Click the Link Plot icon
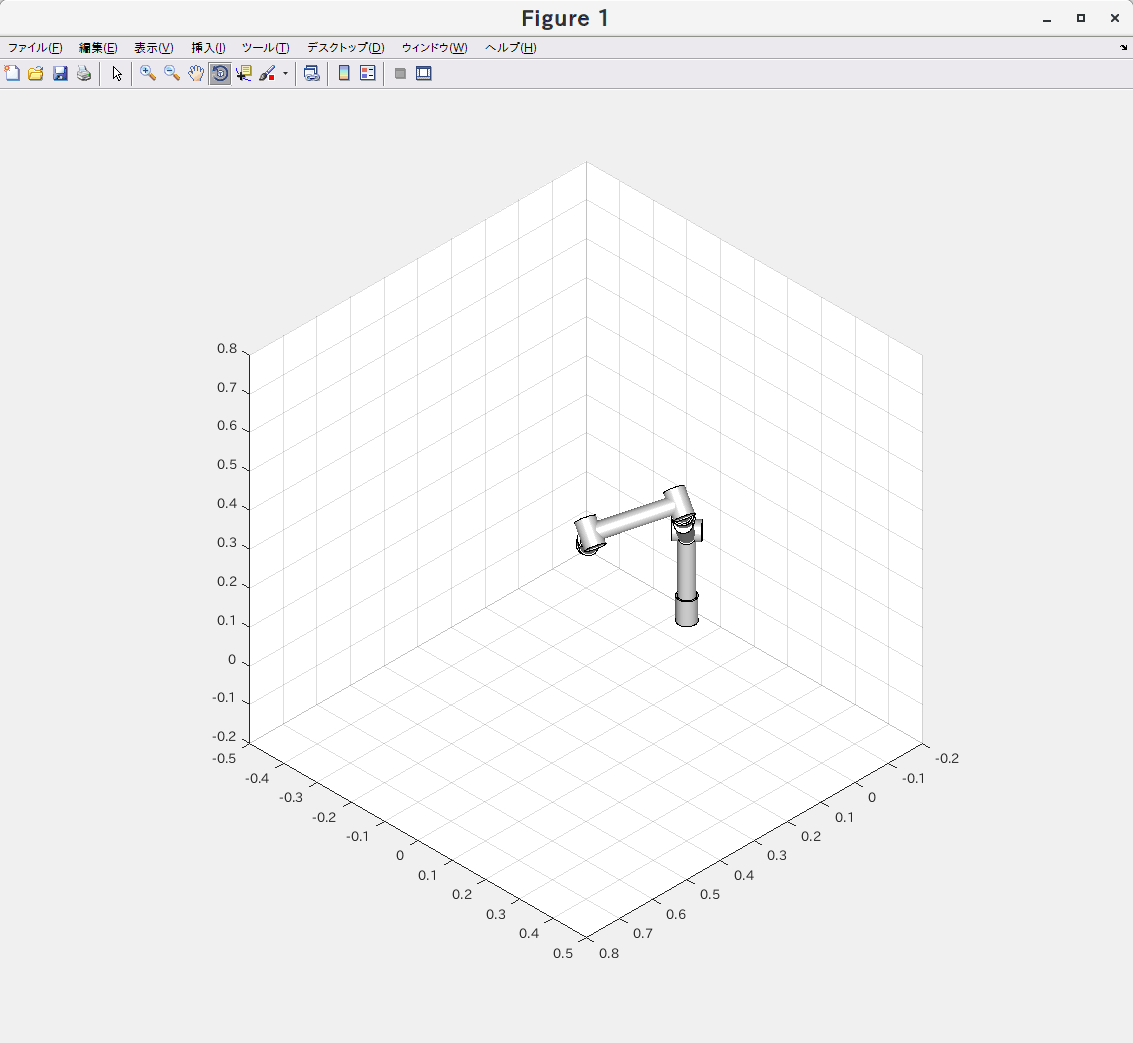 coord(312,74)
